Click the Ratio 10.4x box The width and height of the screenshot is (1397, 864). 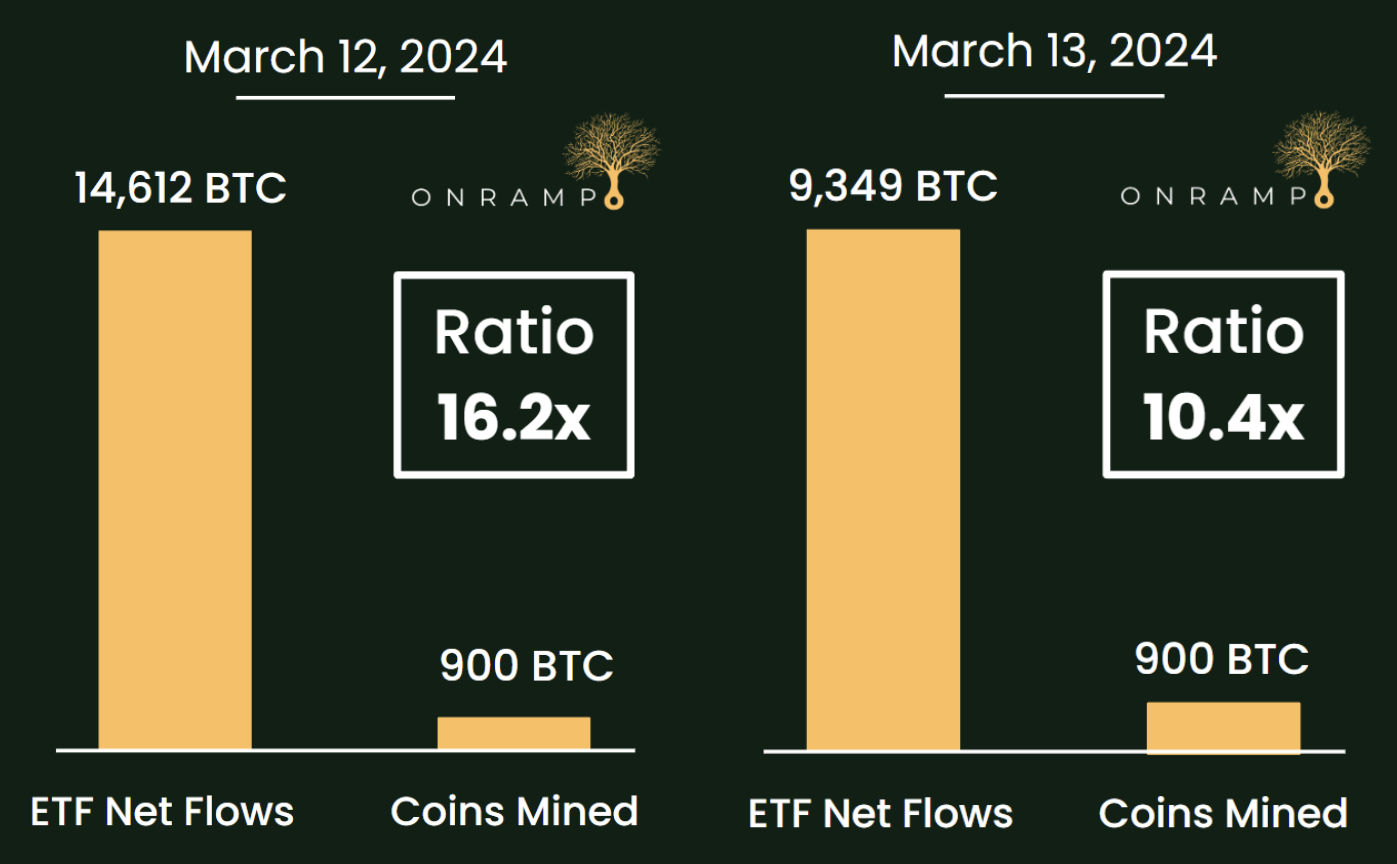point(1223,375)
